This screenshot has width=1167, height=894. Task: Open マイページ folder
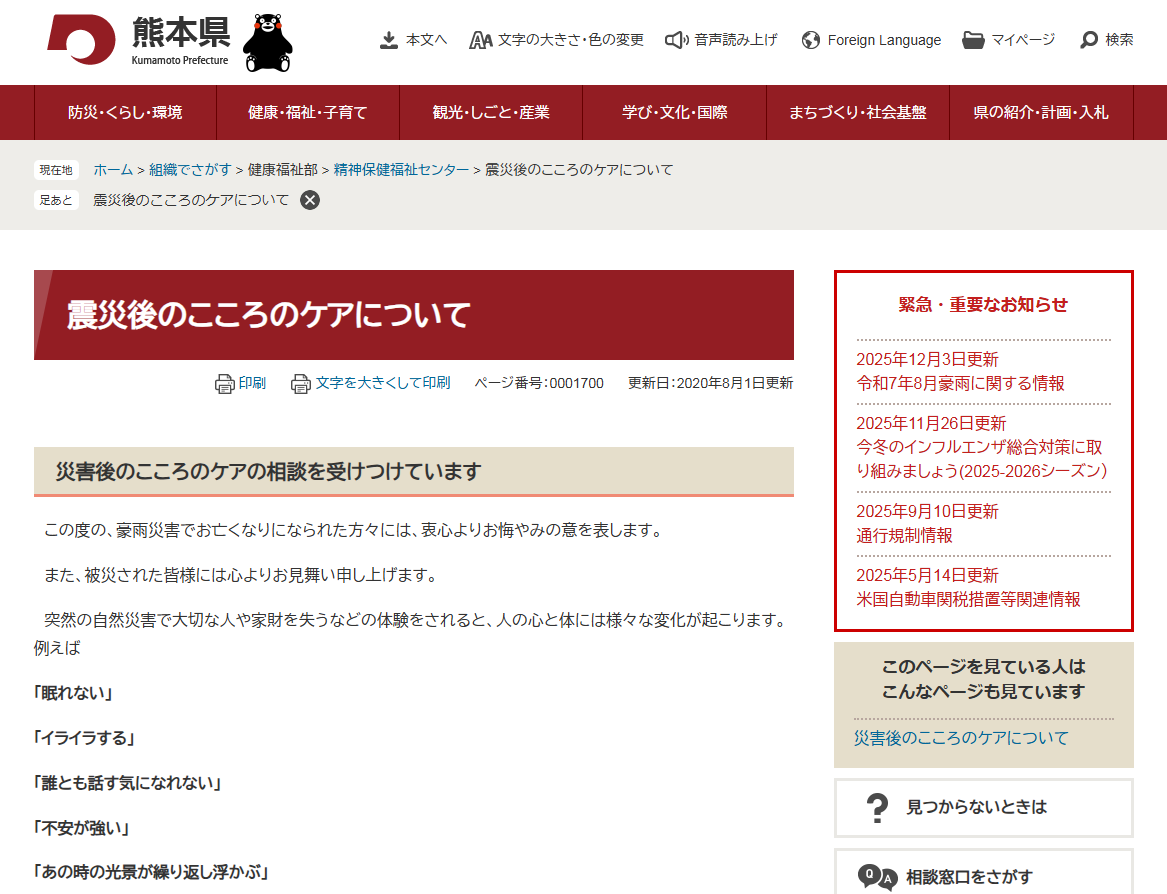(973, 40)
